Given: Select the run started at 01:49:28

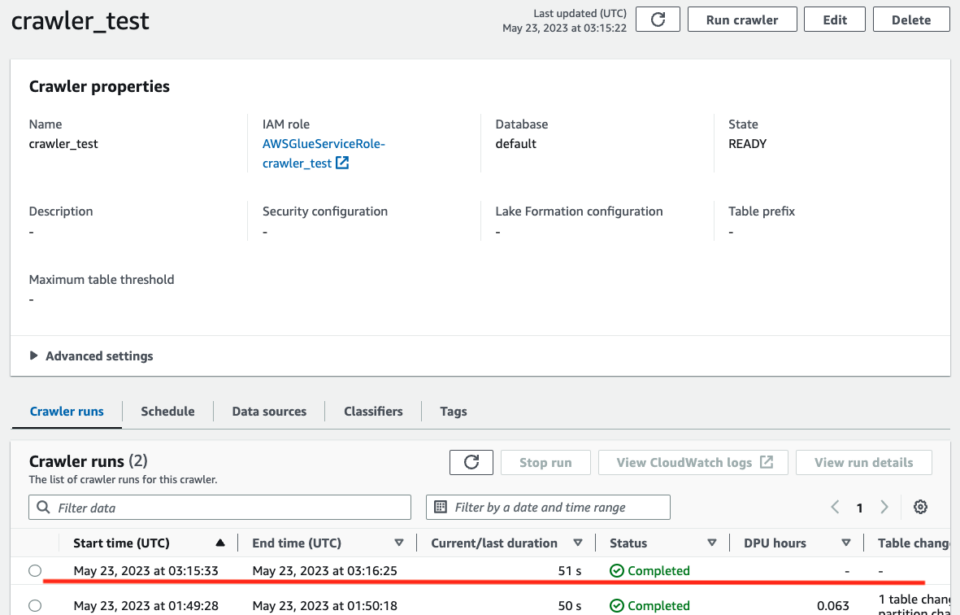Looking at the screenshot, I should 35,606.
